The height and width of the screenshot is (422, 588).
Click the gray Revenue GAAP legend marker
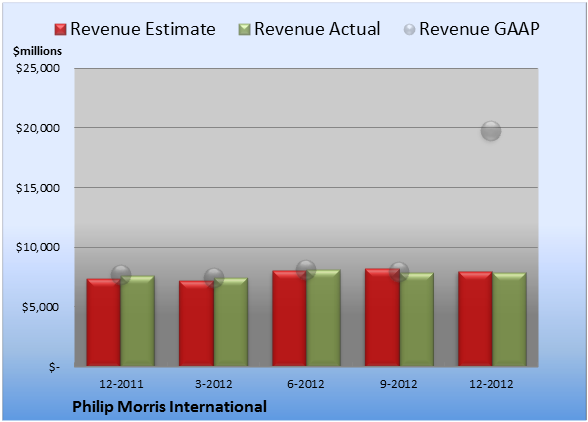coord(410,30)
